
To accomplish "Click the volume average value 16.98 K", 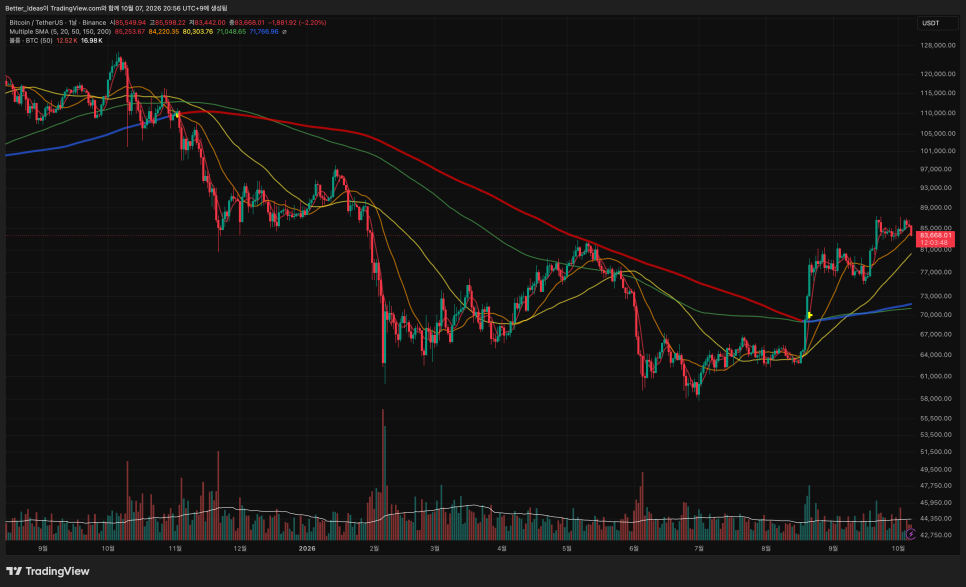I will [92, 41].
